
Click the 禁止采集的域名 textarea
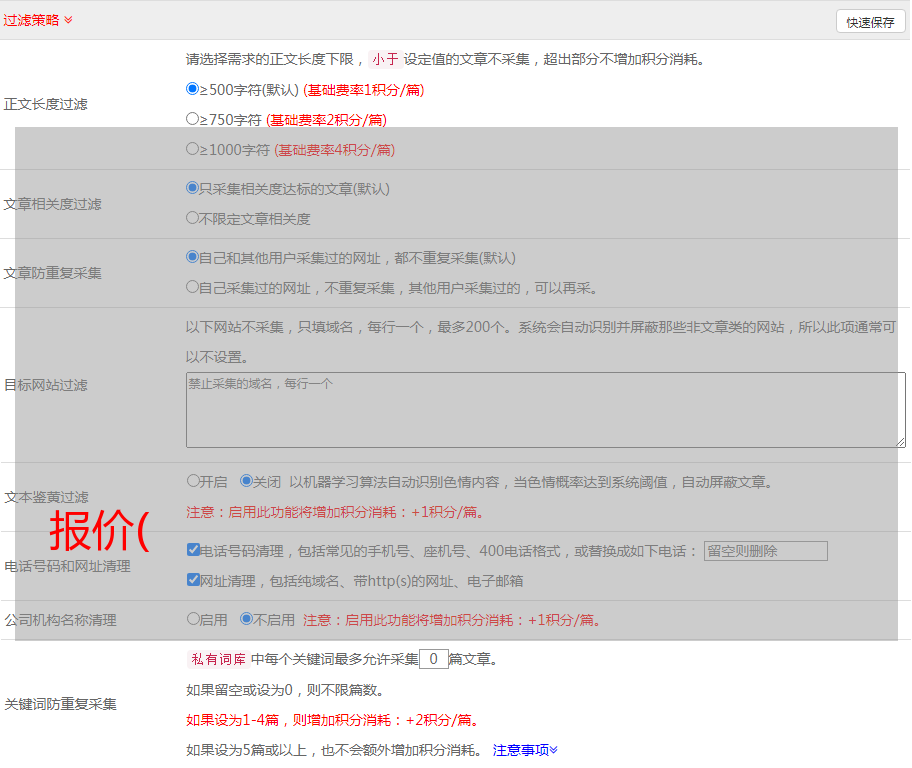pyautogui.click(x=545, y=410)
